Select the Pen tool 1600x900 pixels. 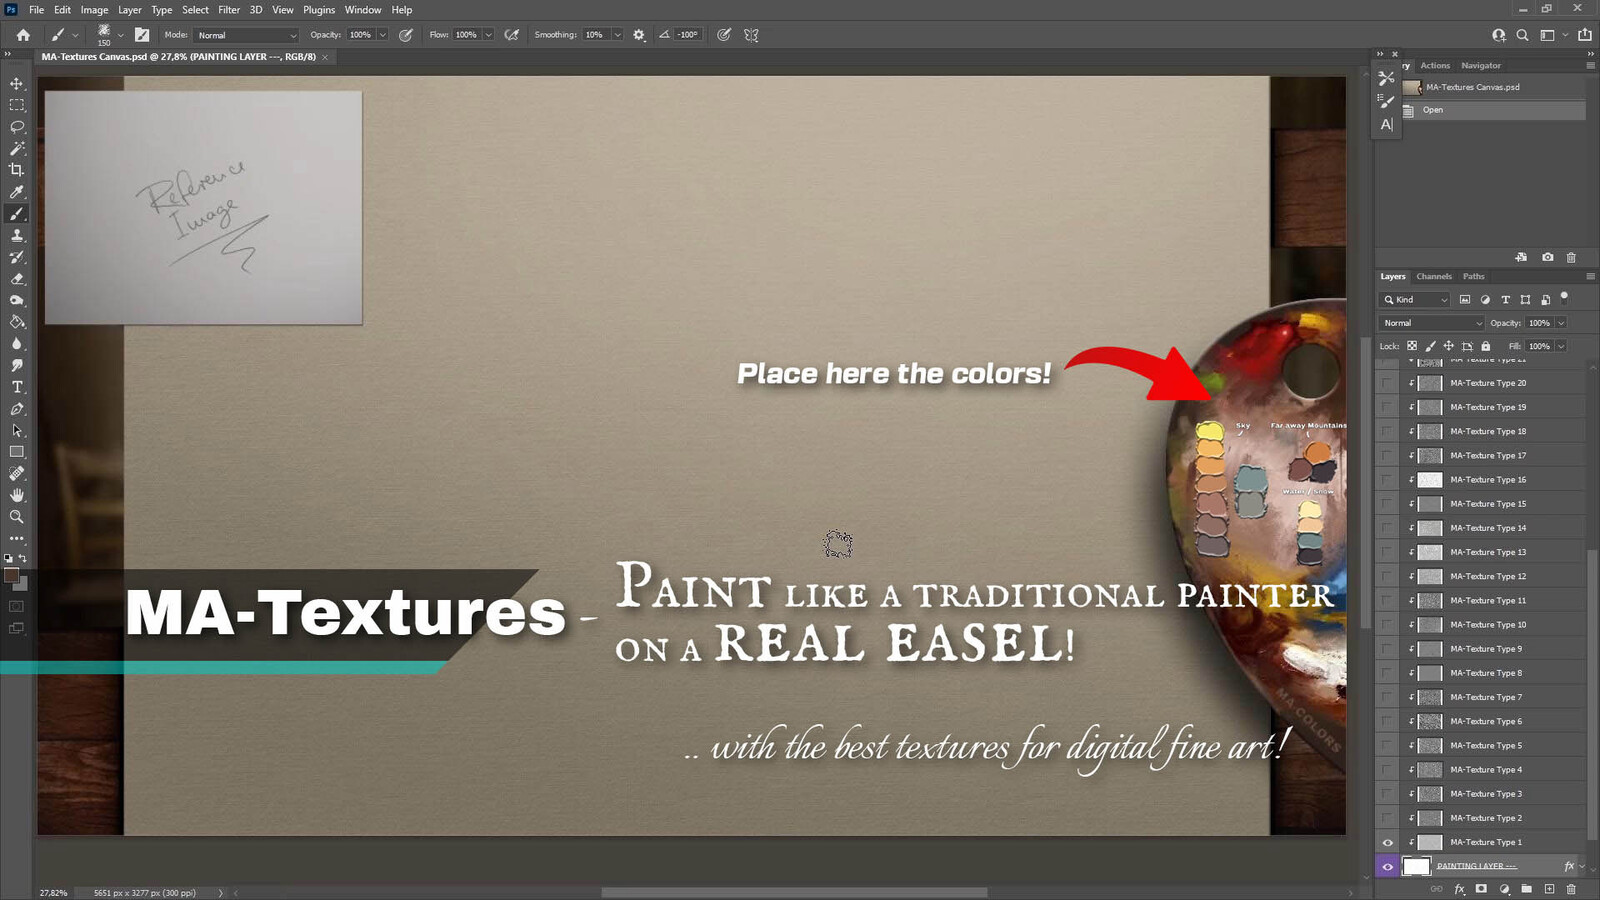pos(16,409)
